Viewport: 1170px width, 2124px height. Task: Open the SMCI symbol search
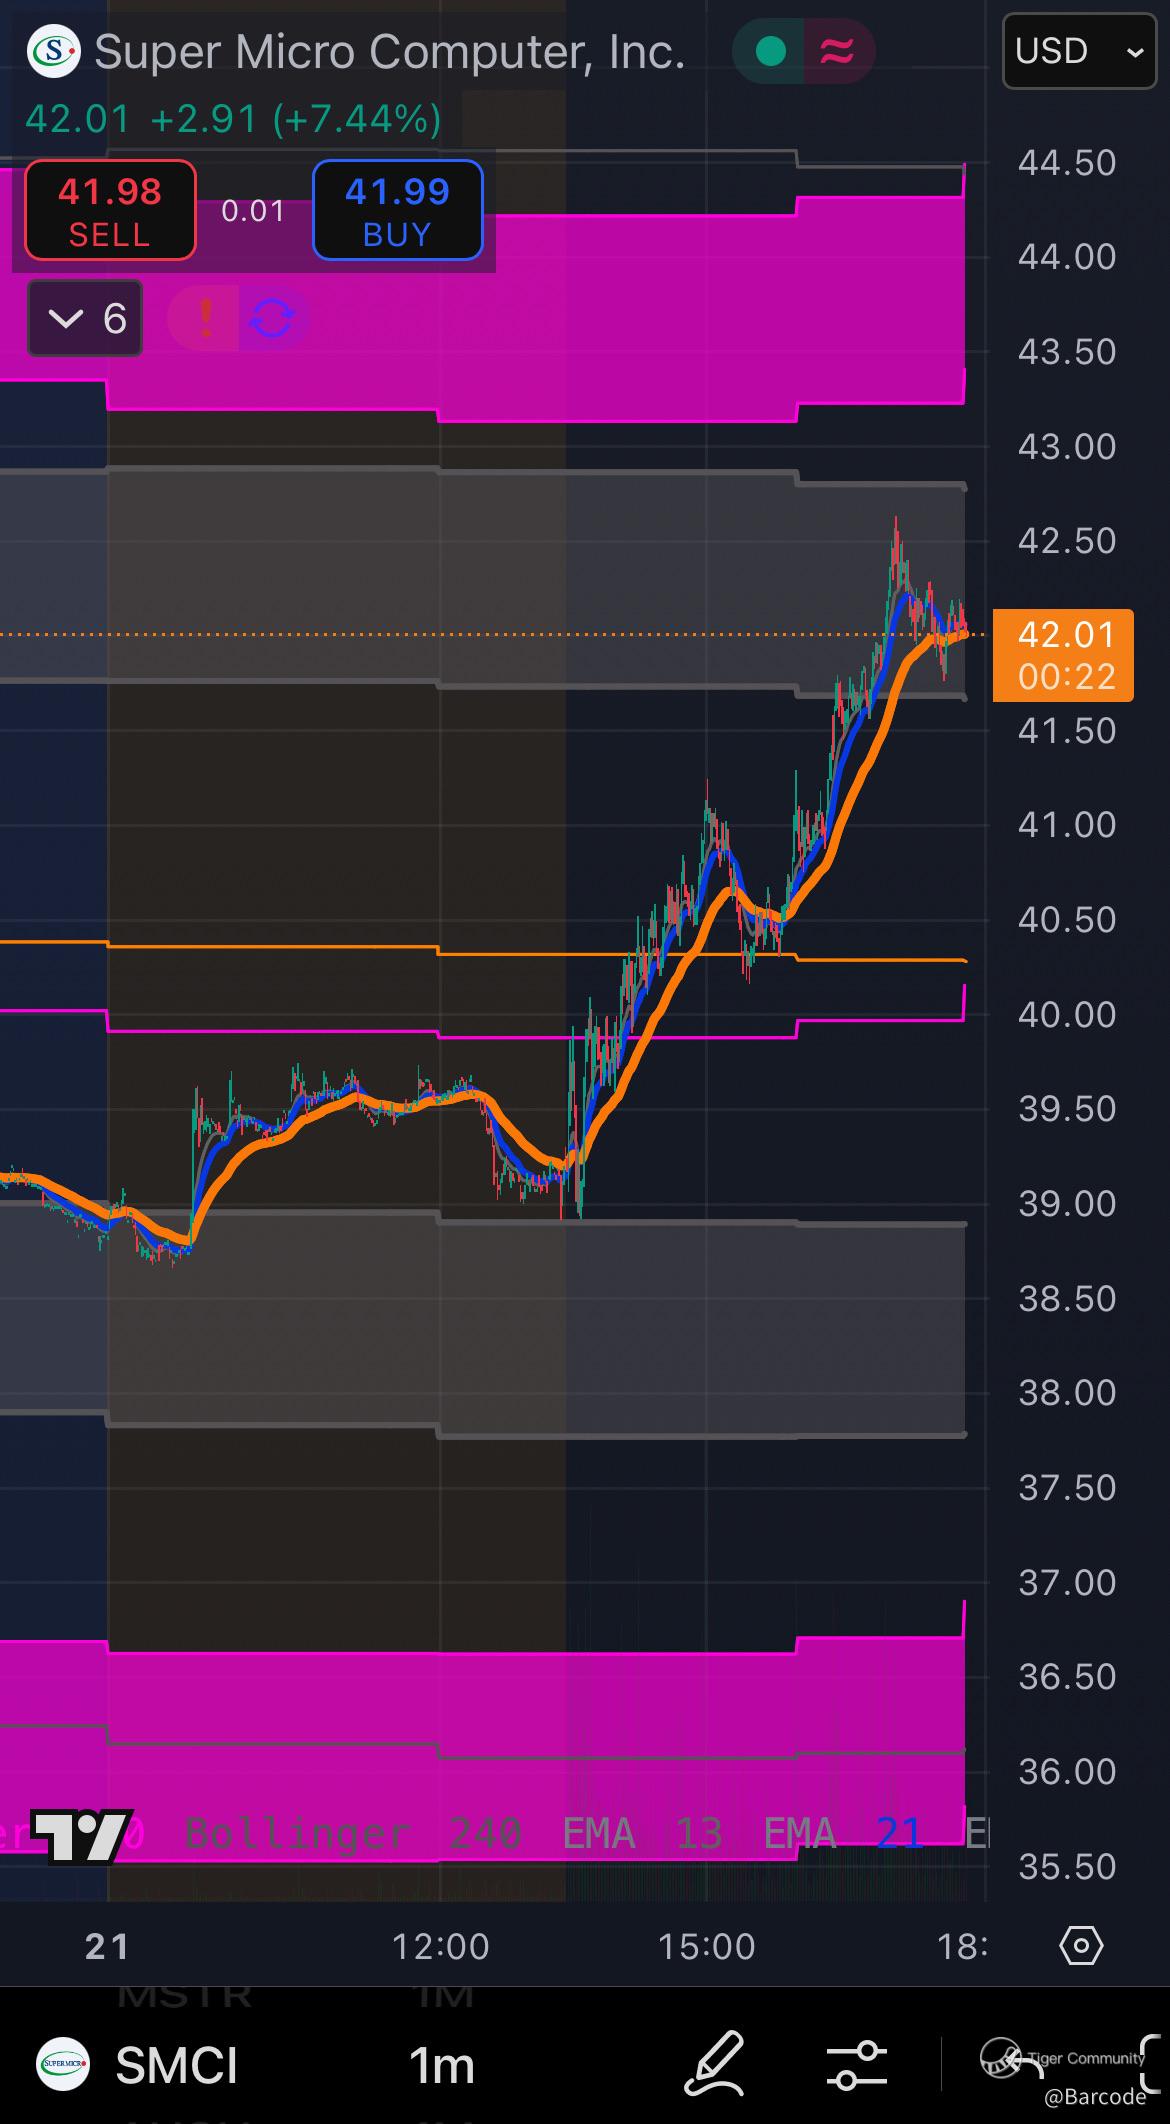coord(177,2065)
